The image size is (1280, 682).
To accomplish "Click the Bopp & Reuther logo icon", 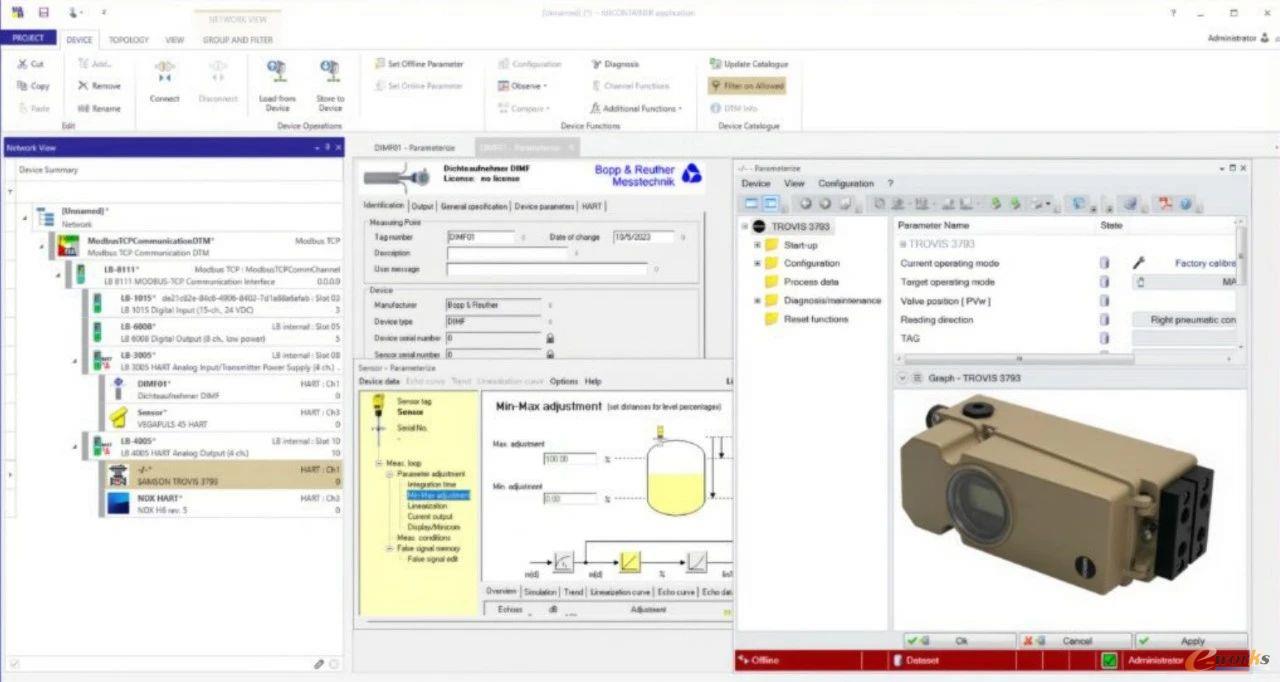I will point(691,175).
